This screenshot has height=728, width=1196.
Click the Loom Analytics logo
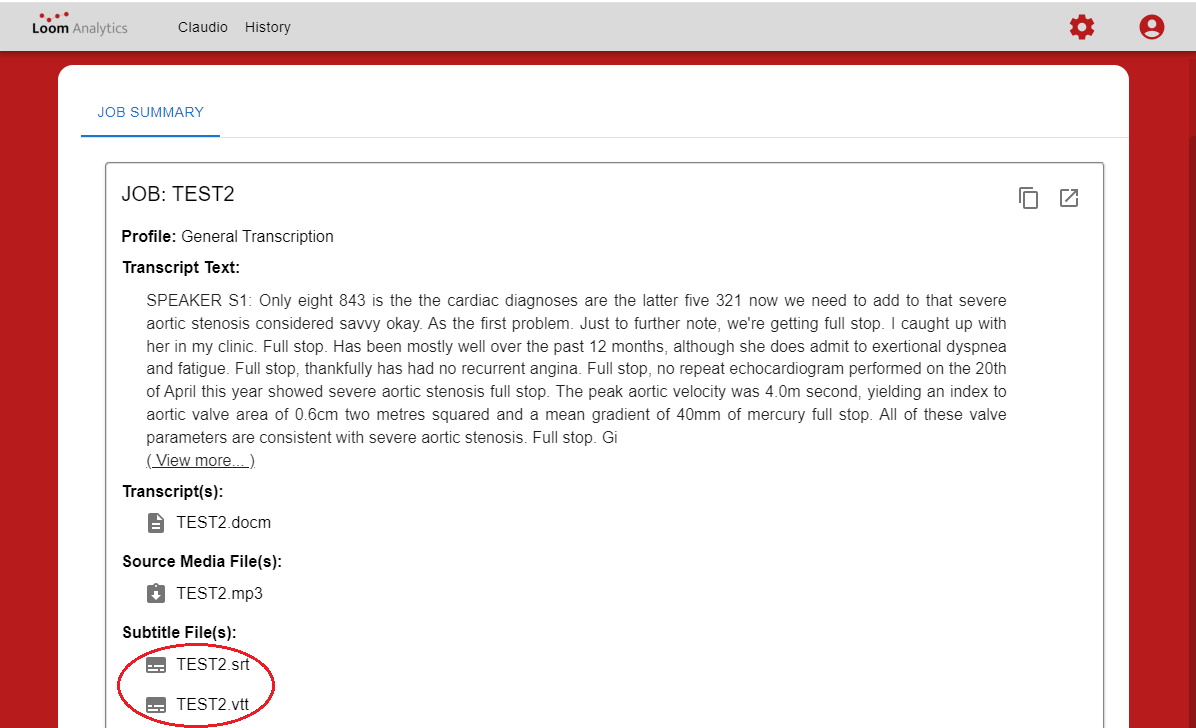pos(79,25)
